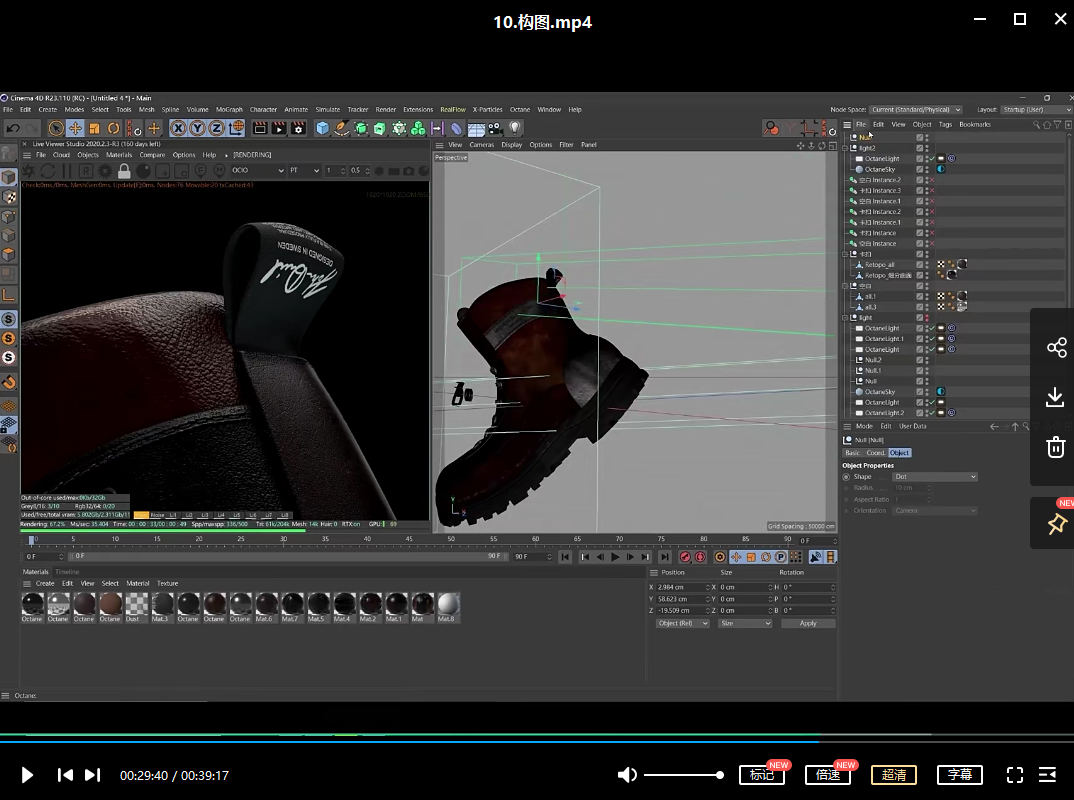Toggle the Z axis lock

click(x=216, y=128)
